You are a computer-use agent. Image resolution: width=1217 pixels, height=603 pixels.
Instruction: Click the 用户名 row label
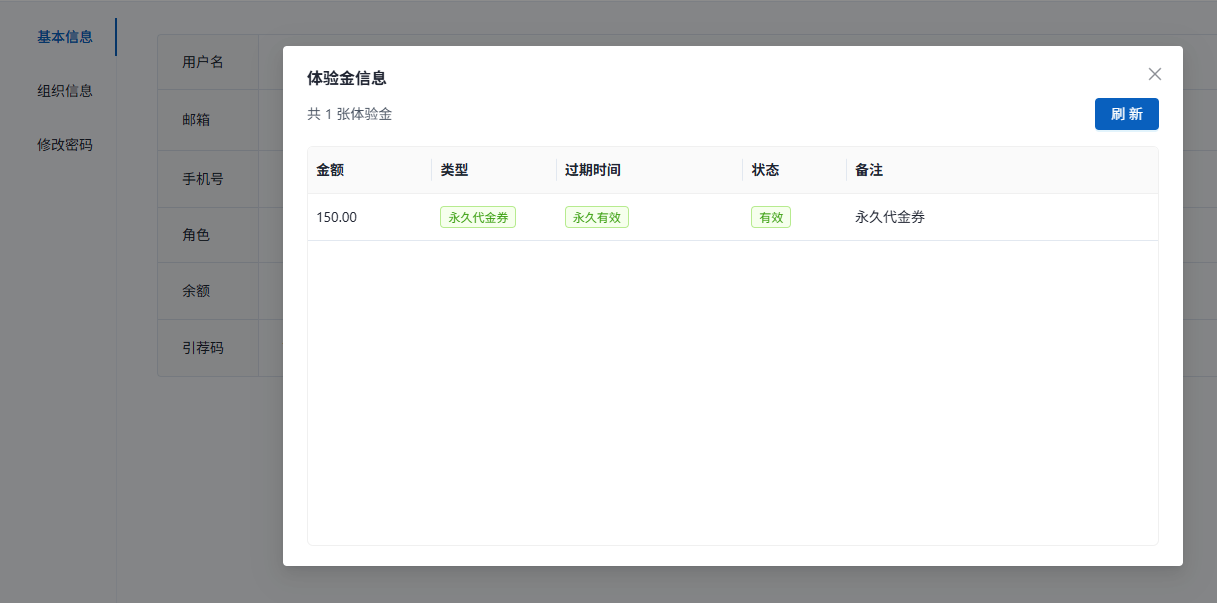203,62
